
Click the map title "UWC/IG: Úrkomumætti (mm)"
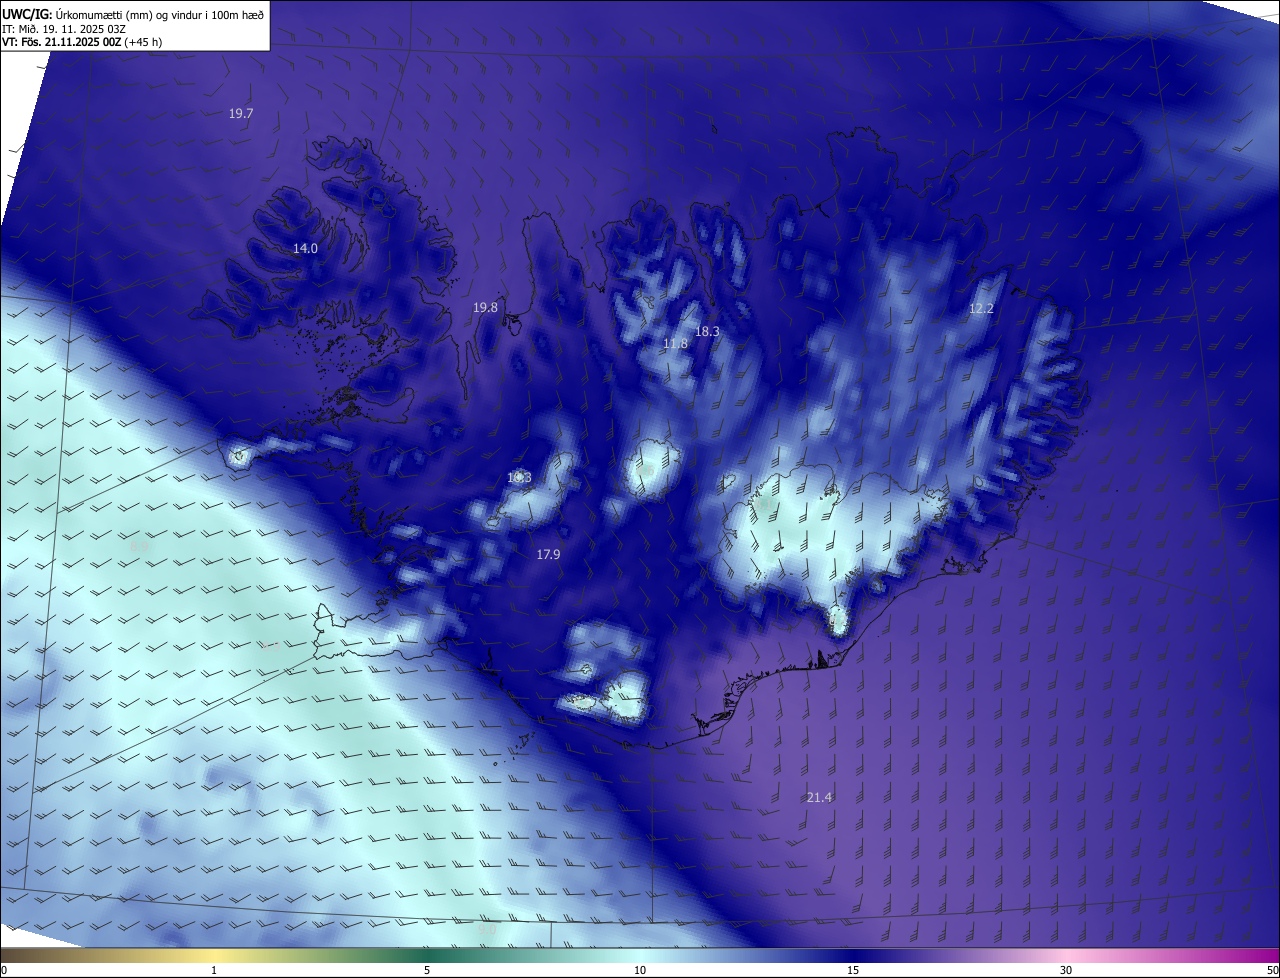pos(79,15)
